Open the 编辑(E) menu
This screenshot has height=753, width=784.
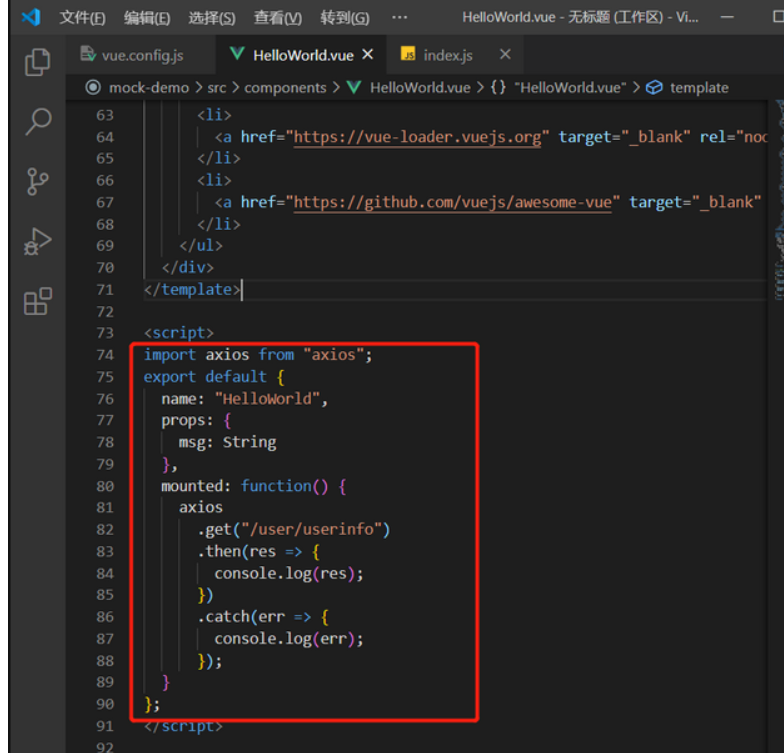coord(147,18)
